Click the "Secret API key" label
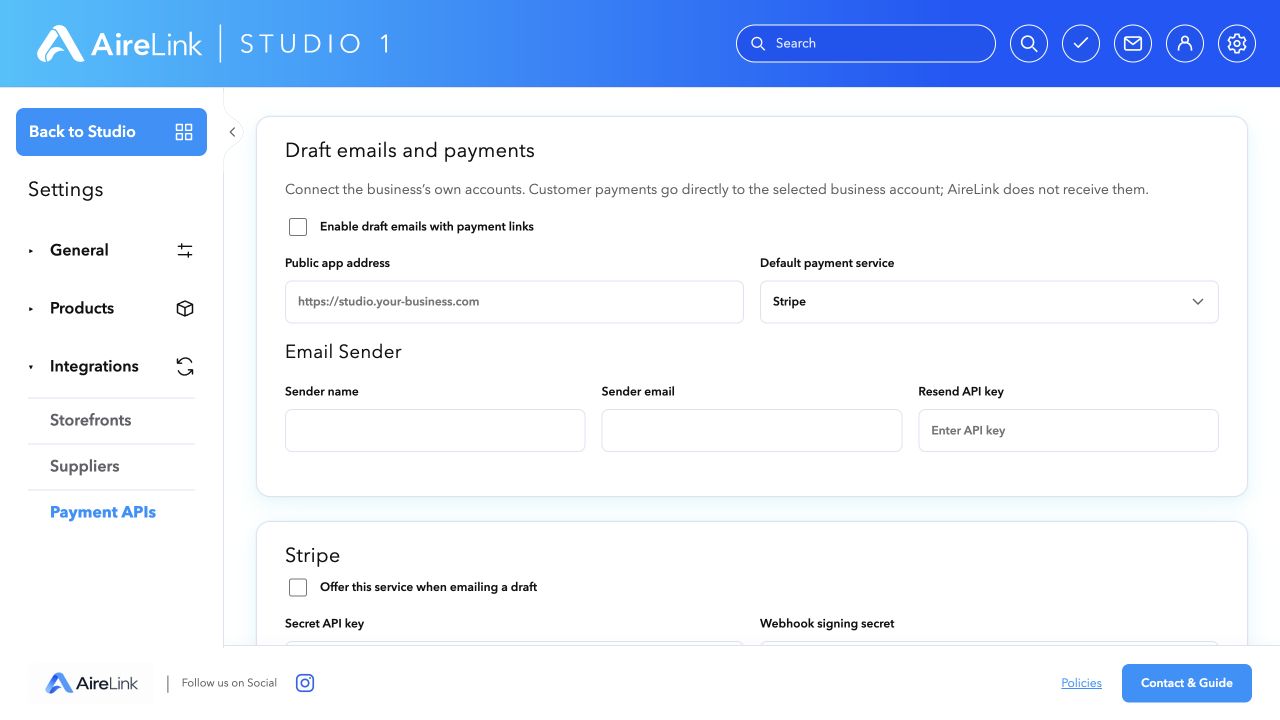Viewport: 1280px width, 720px height. point(324,624)
